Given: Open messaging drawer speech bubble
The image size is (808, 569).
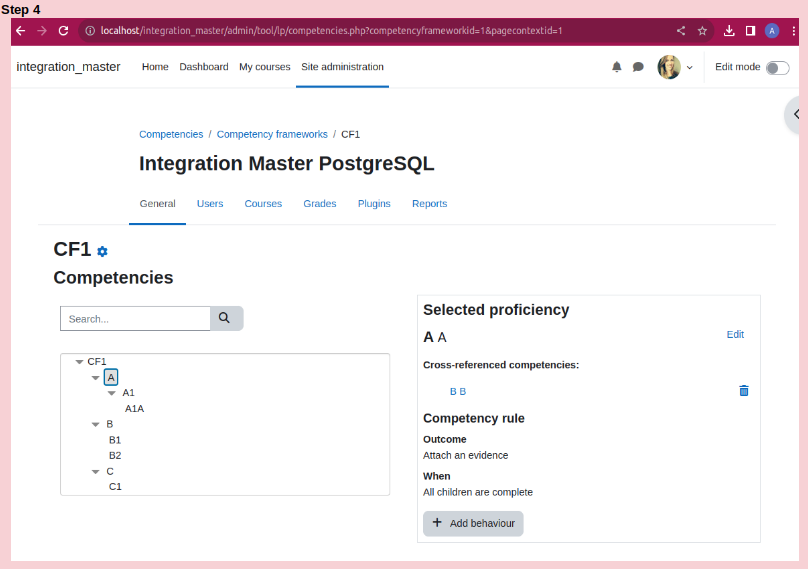Looking at the screenshot, I should tap(638, 67).
